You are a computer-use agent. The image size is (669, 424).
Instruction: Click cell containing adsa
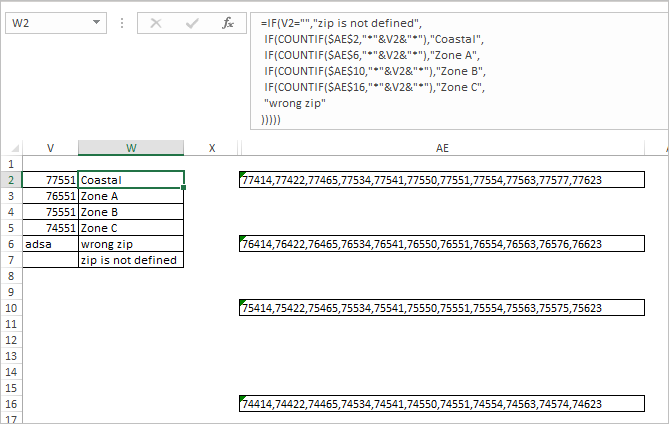[x=50, y=244]
